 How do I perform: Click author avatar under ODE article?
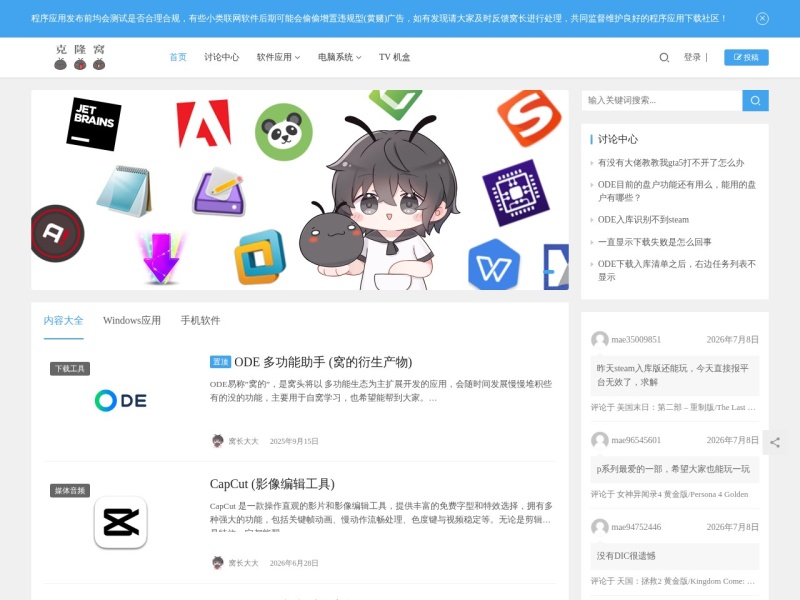218,441
